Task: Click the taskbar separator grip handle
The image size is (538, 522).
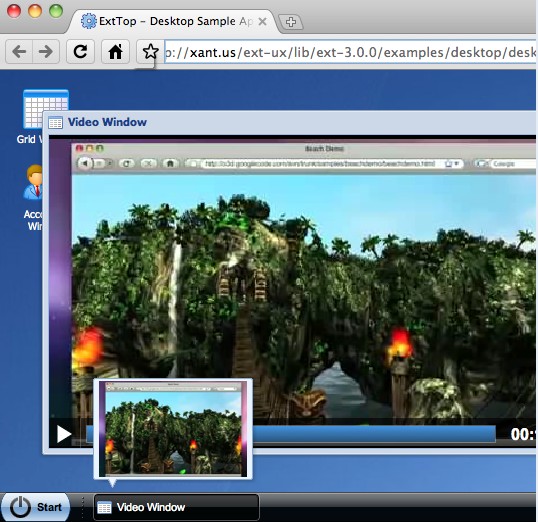Action: click(82, 507)
